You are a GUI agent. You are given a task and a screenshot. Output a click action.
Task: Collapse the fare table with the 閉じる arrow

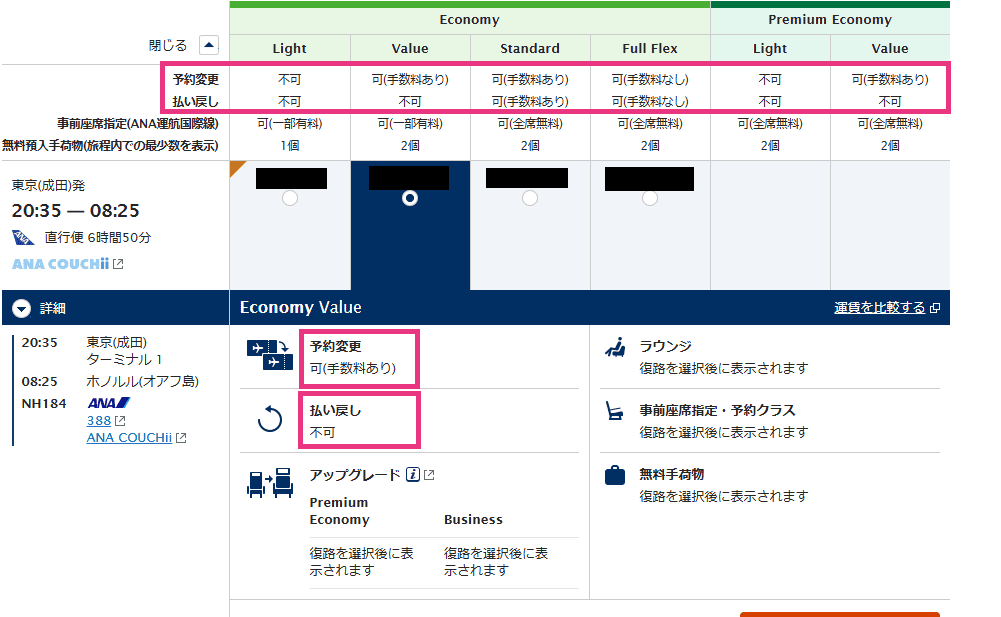point(209,45)
